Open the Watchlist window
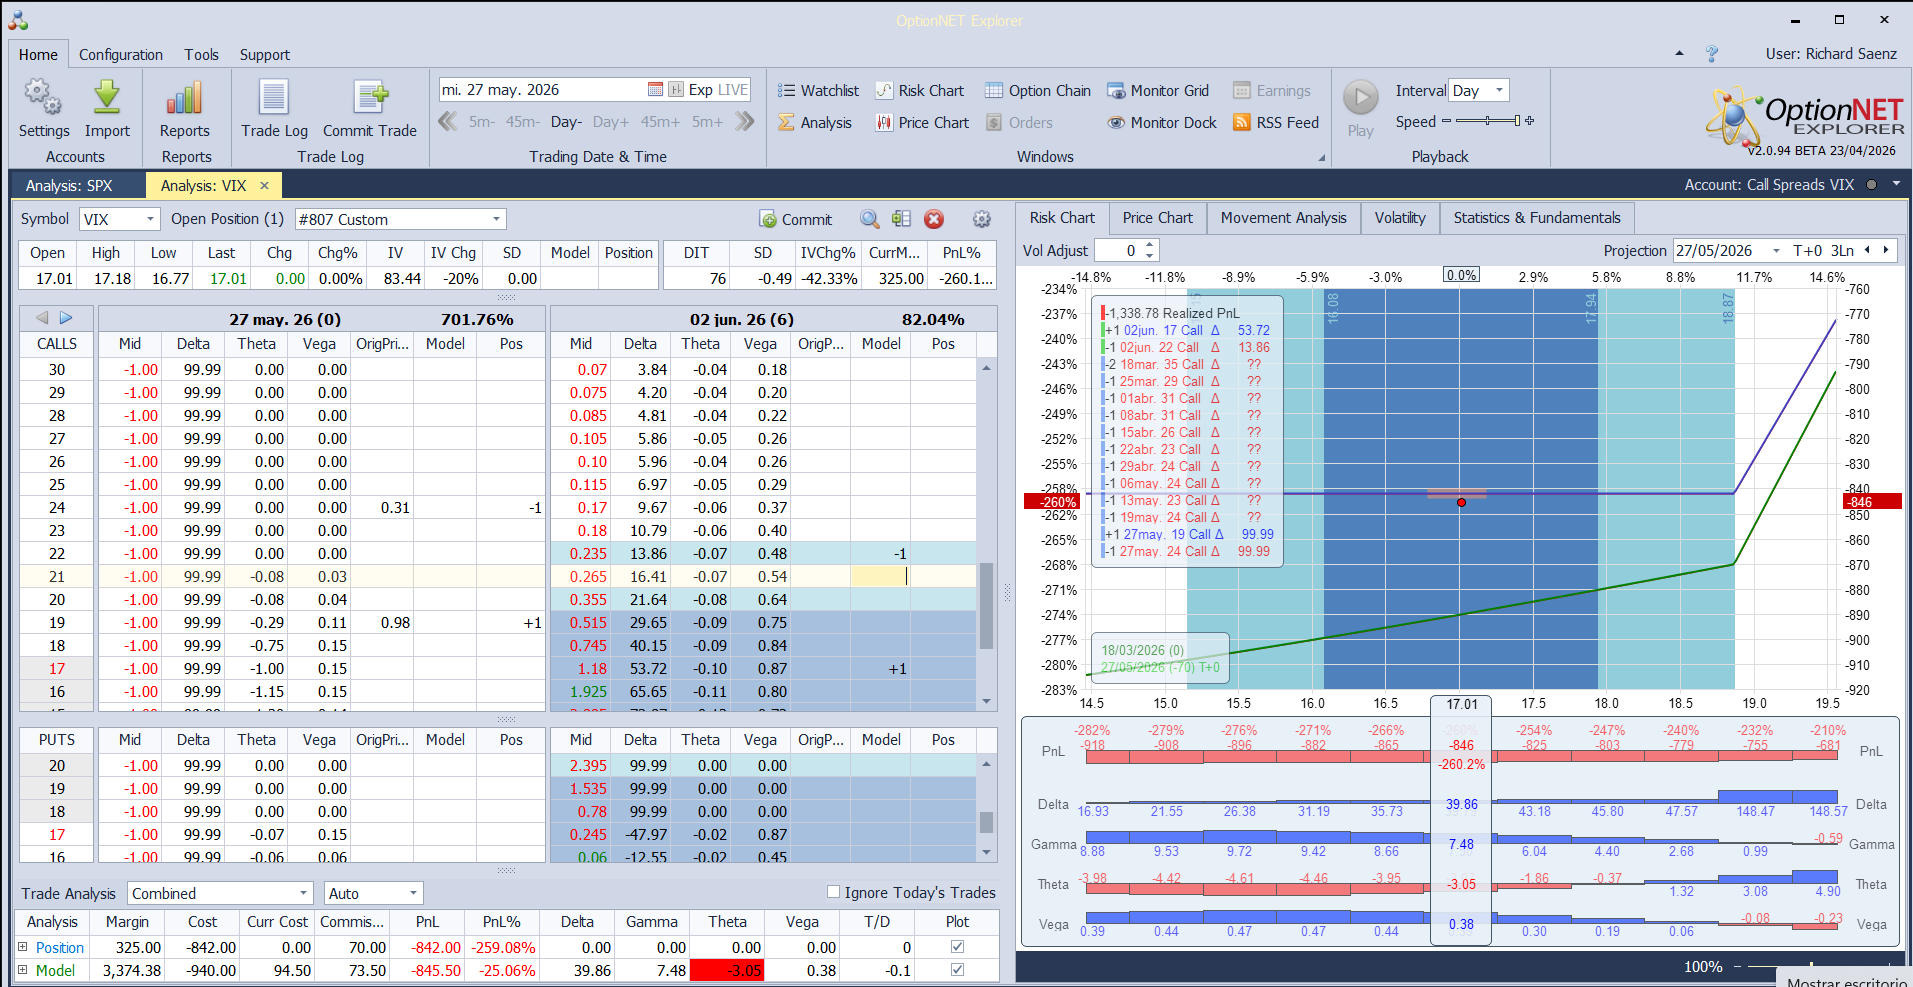The image size is (1913, 987). click(818, 90)
